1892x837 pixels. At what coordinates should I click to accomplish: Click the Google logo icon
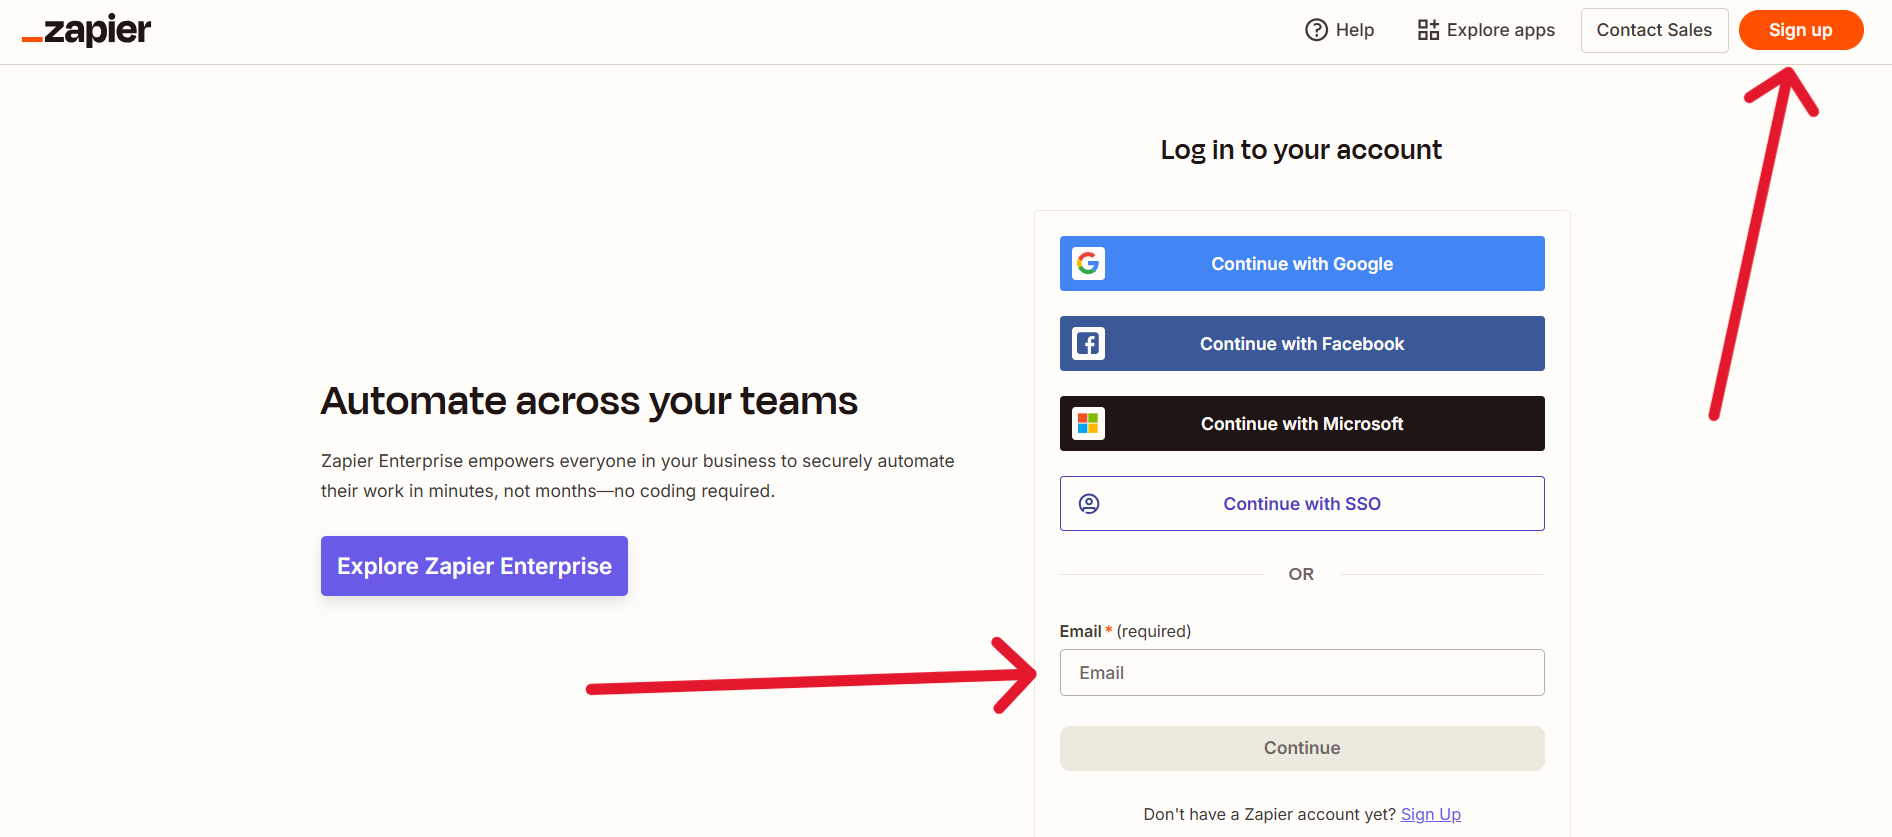(1088, 263)
